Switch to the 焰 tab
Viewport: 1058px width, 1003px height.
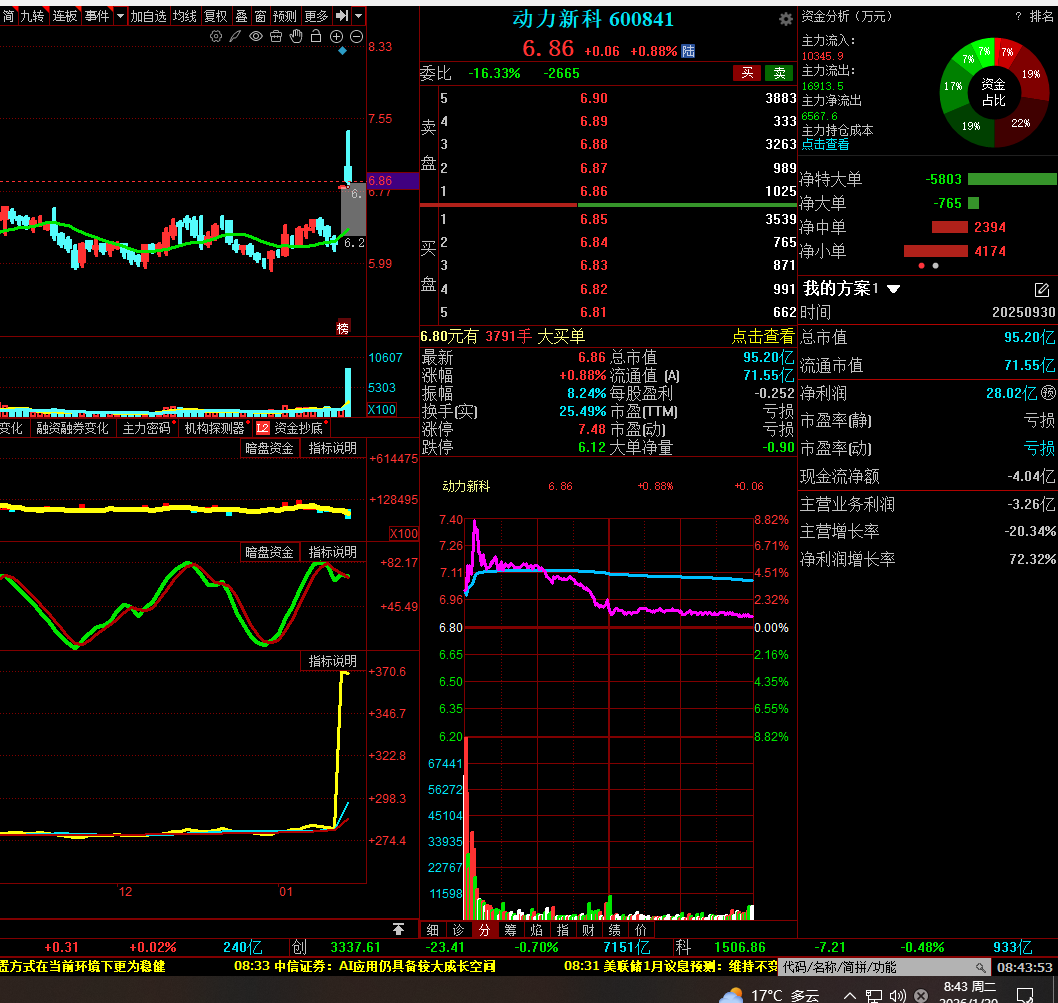(536, 930)
